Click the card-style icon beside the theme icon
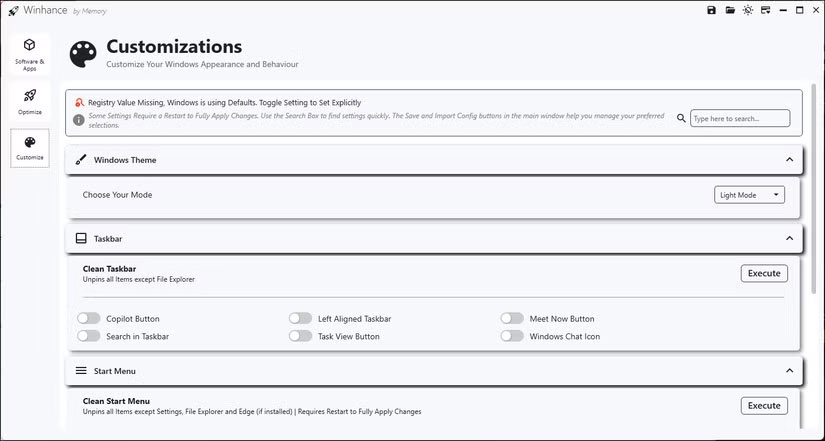The height and width of the screenshot is (441, 825). tap(765, 10)
